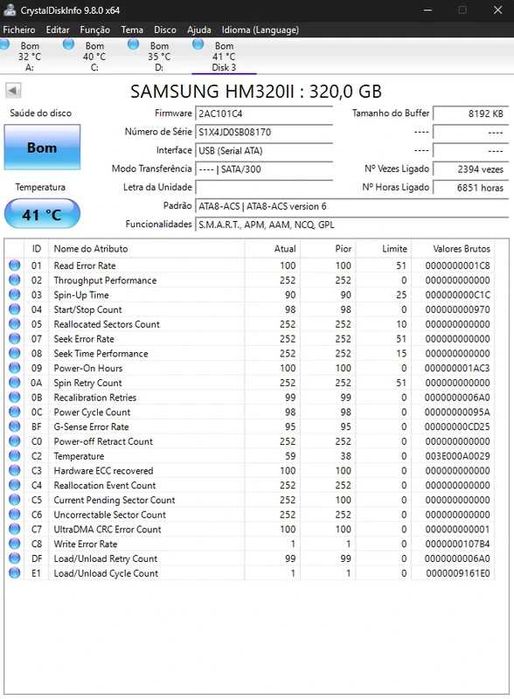This screenshot has width=514, height=699.
Task: Click status icon of Spin-Up Time
Action: tap(14, 295)
